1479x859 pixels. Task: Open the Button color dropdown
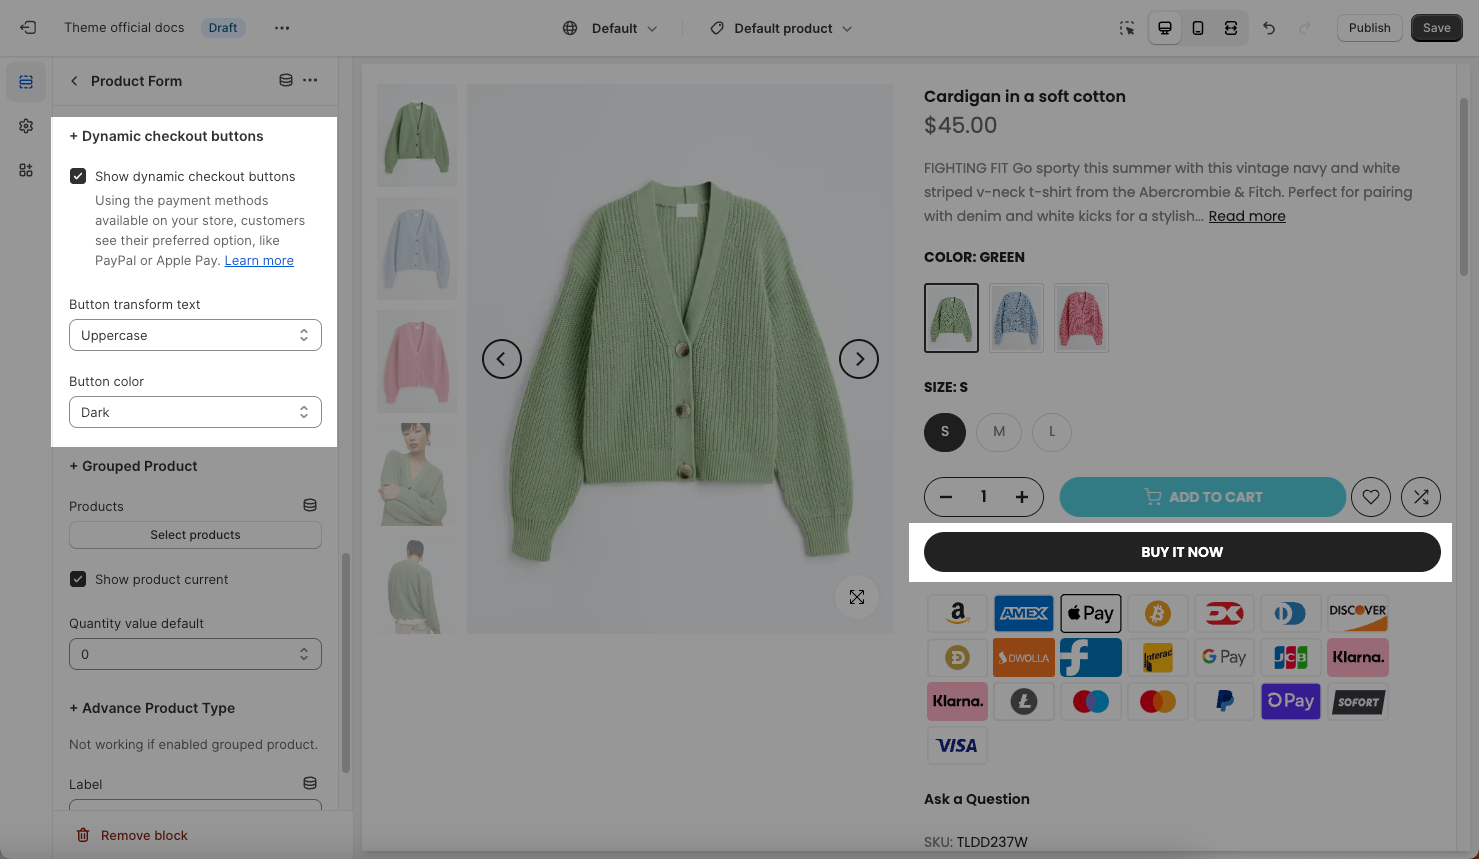click(195, 412)
